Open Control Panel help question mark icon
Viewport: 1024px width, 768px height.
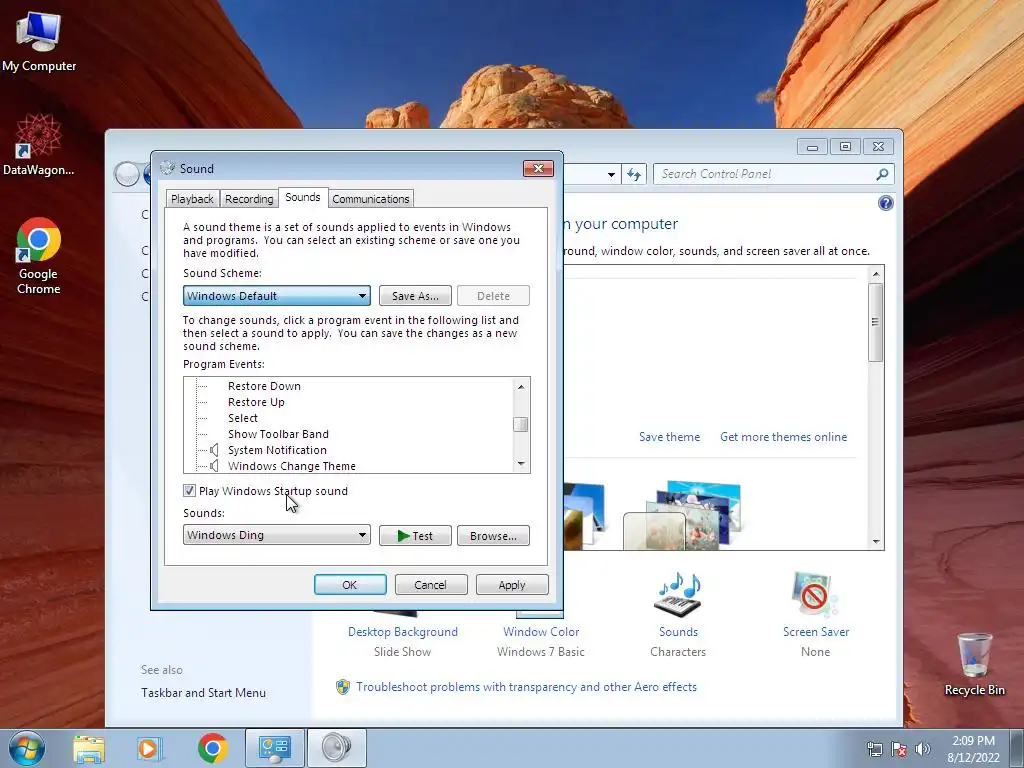click(886, 203)
